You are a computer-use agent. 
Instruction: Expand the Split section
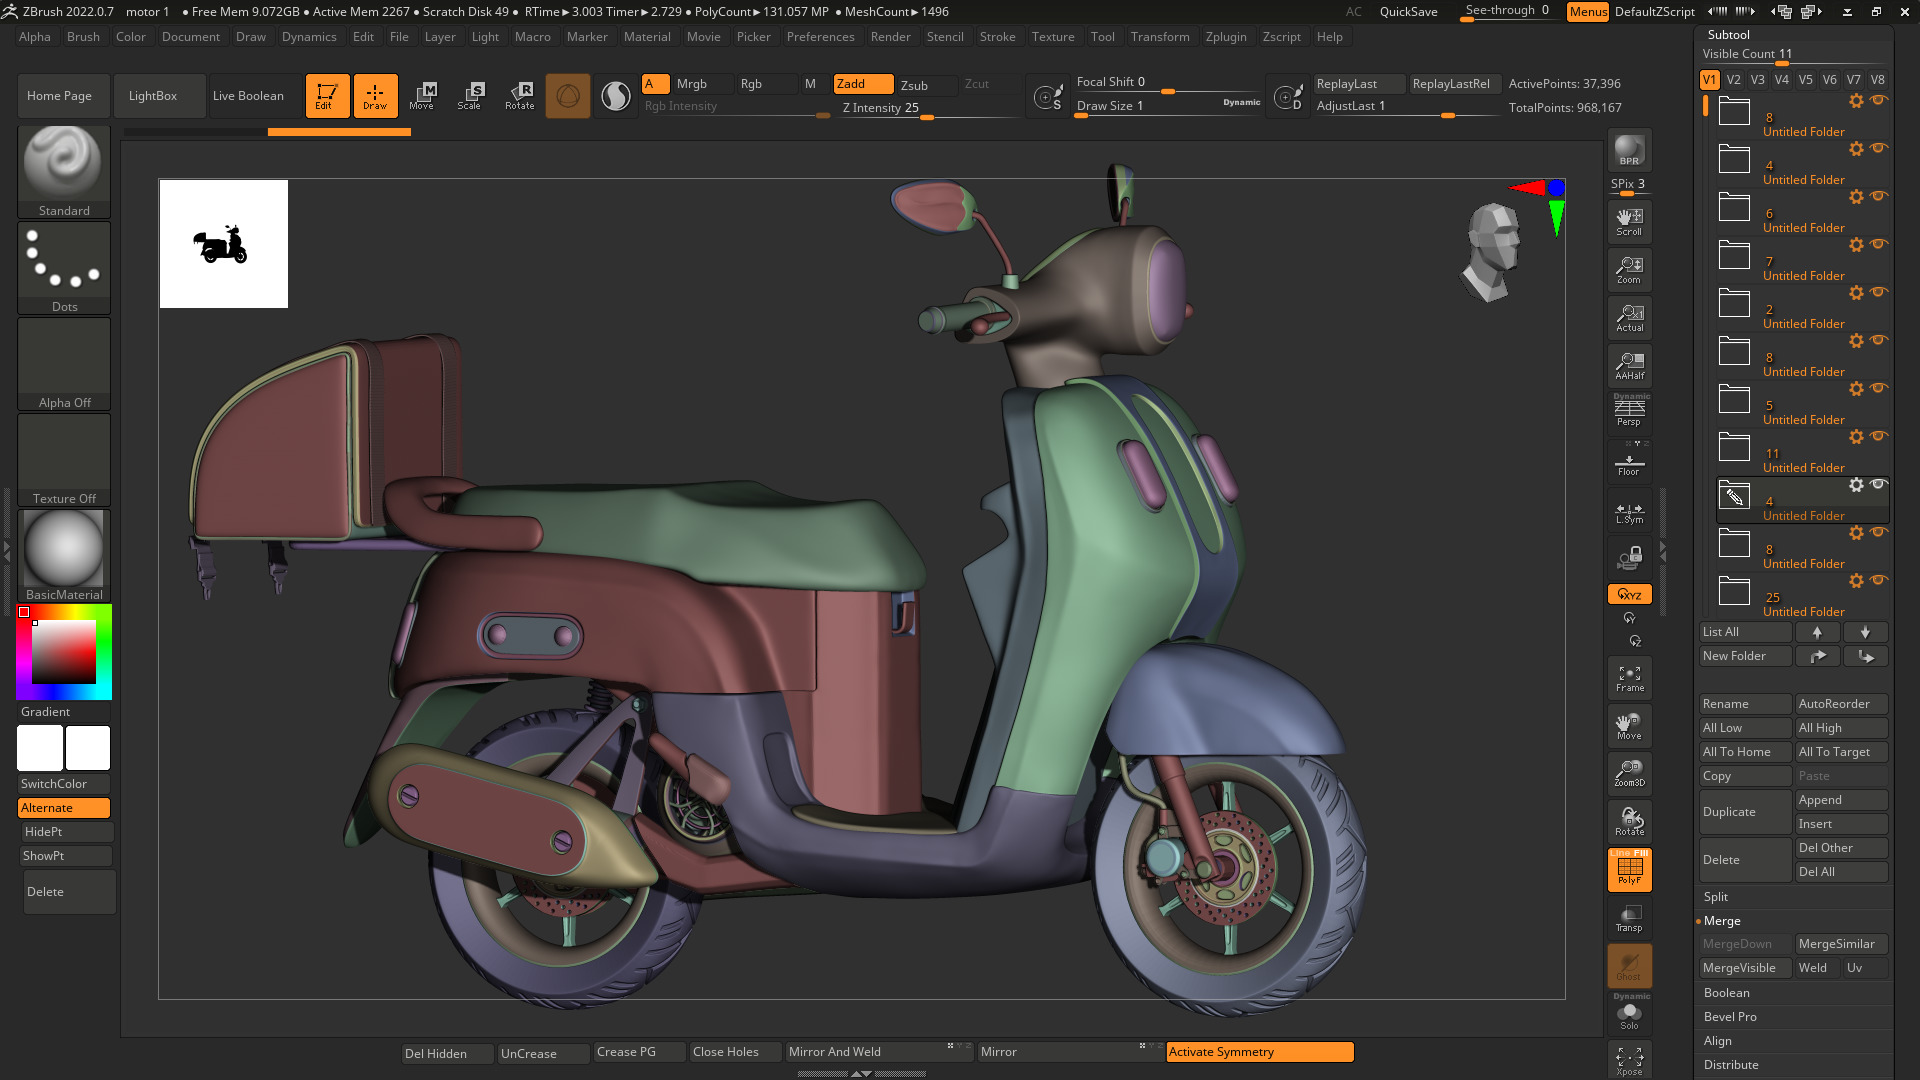coord(1716,897)
